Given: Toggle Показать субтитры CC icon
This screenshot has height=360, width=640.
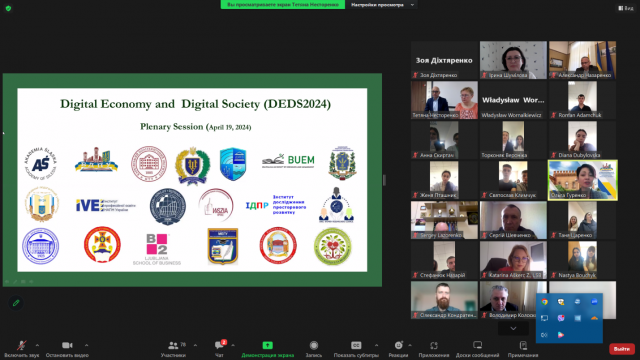Looking at the screenshot, I should tap(356, 345).
